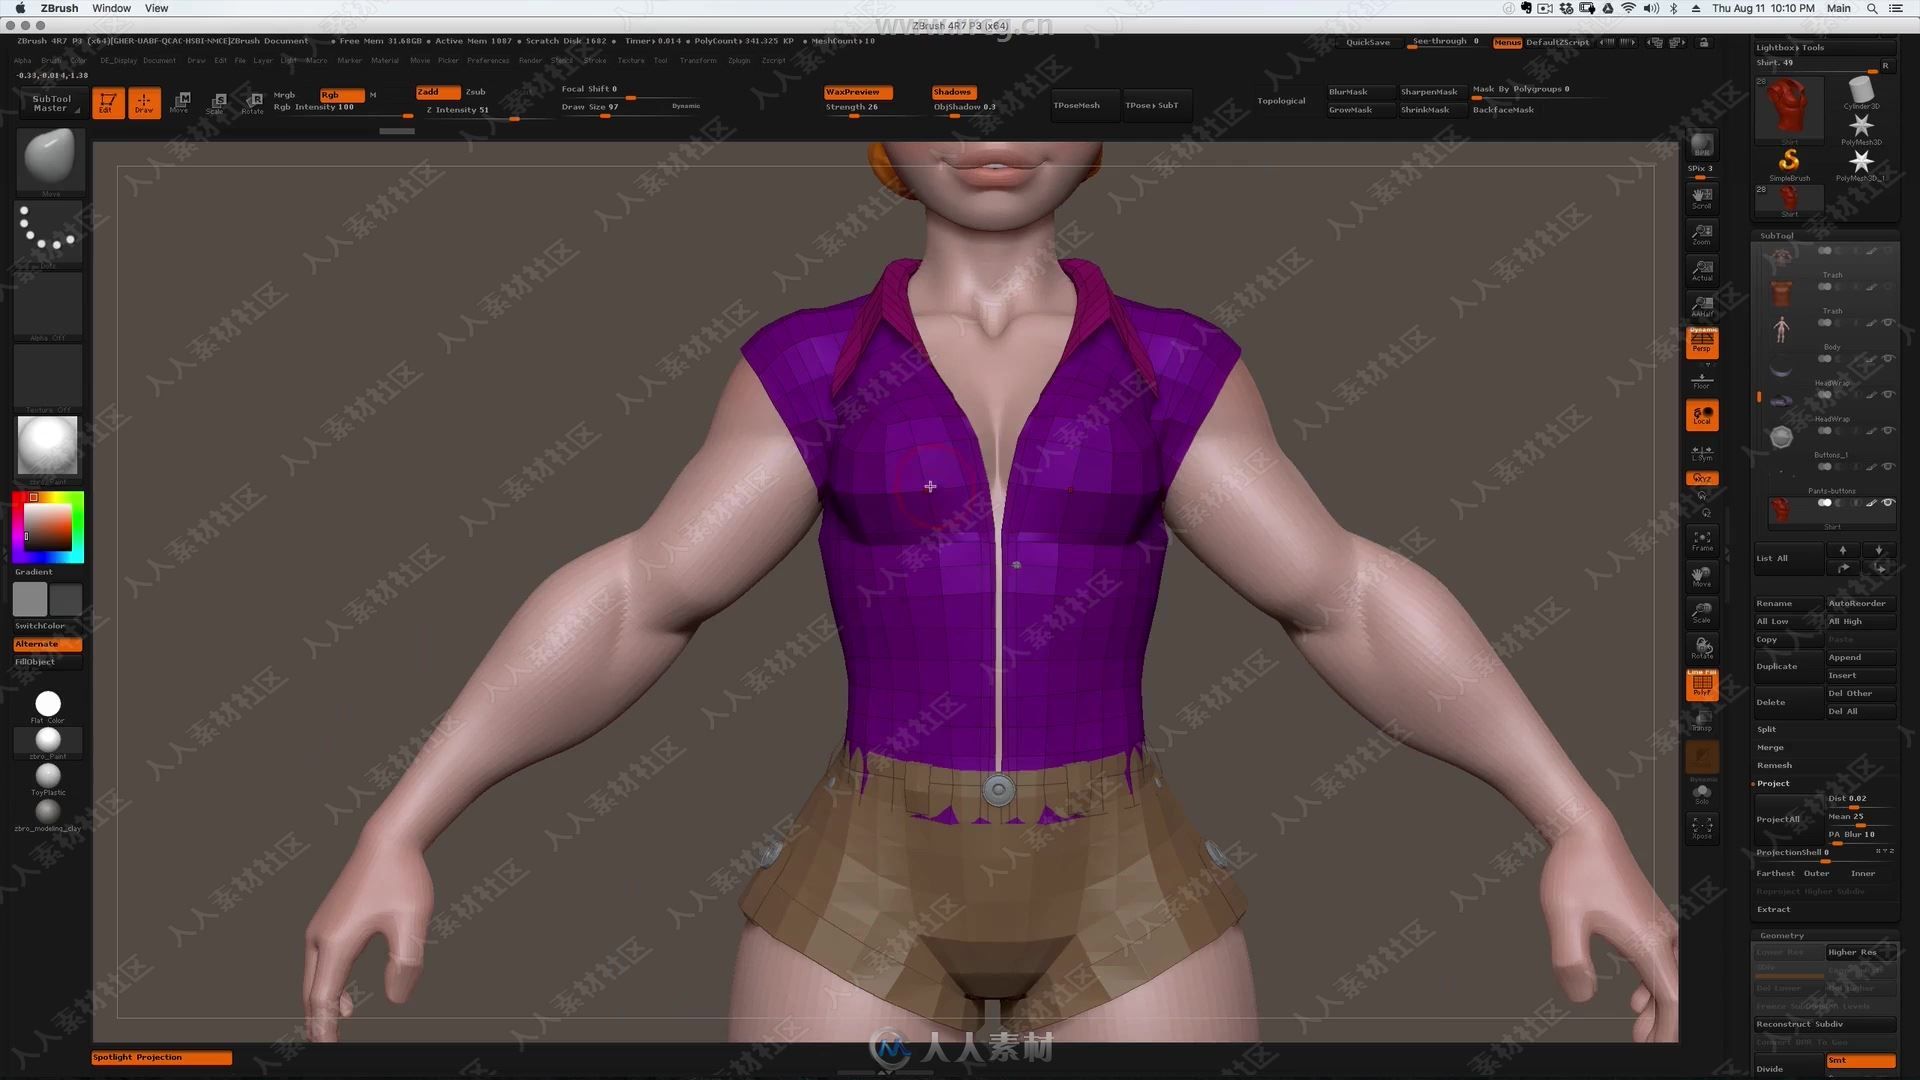Expand the Extract subsection
This screenshot has height=1080, width=1920.
(1773, 909)
